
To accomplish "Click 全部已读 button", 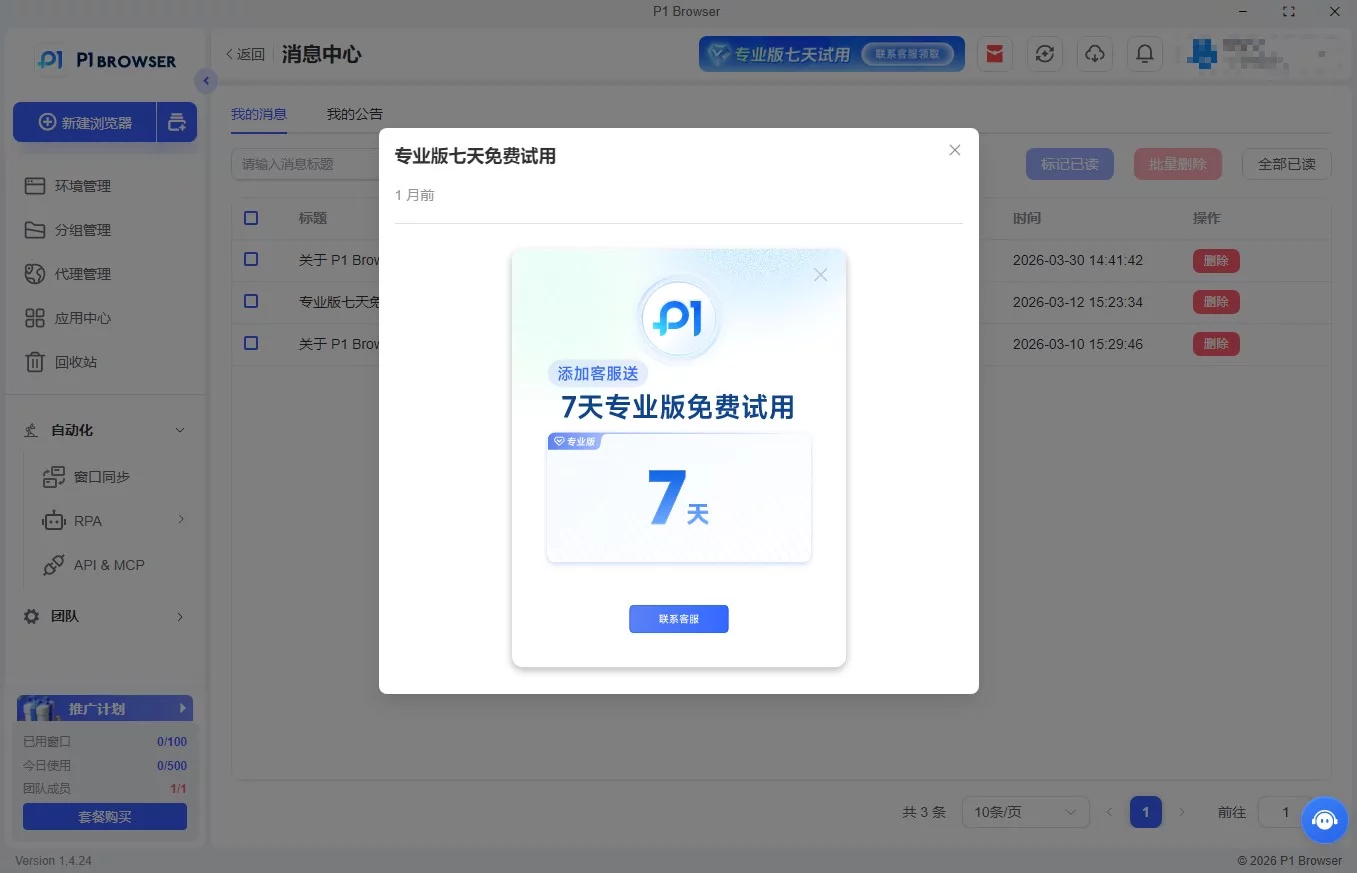I will 1287,164.
